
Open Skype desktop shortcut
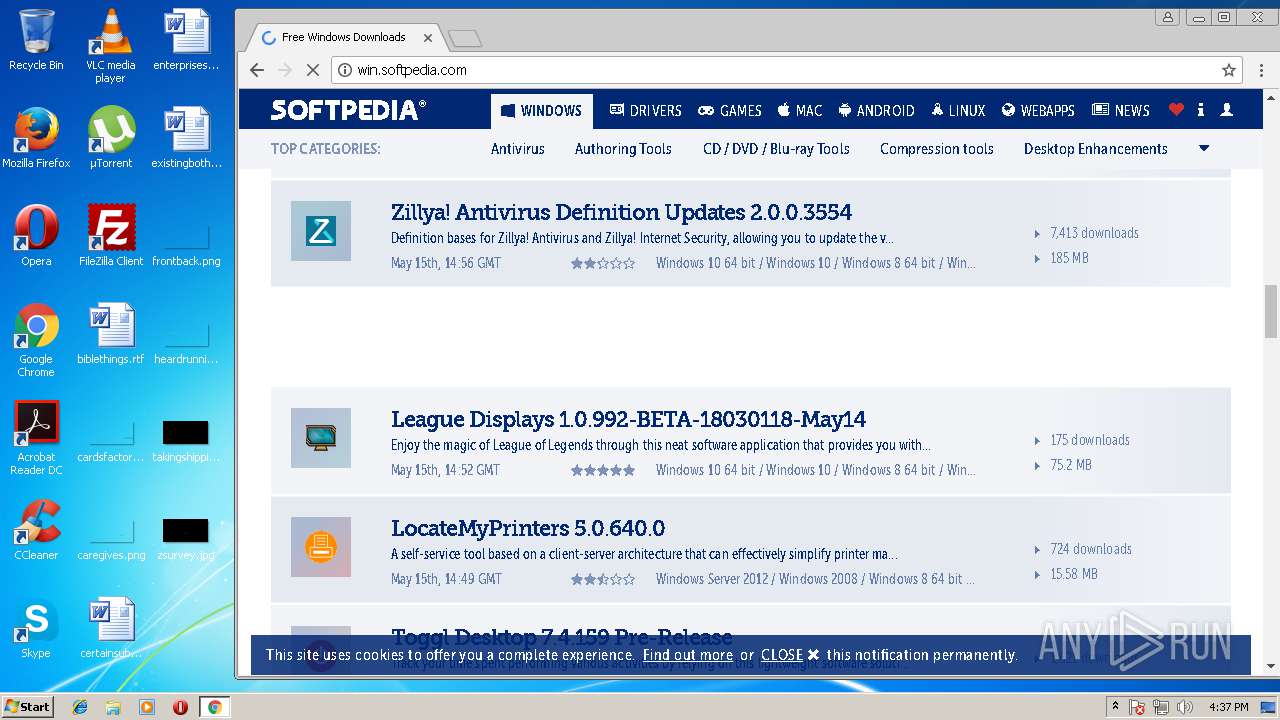(36, 628)
